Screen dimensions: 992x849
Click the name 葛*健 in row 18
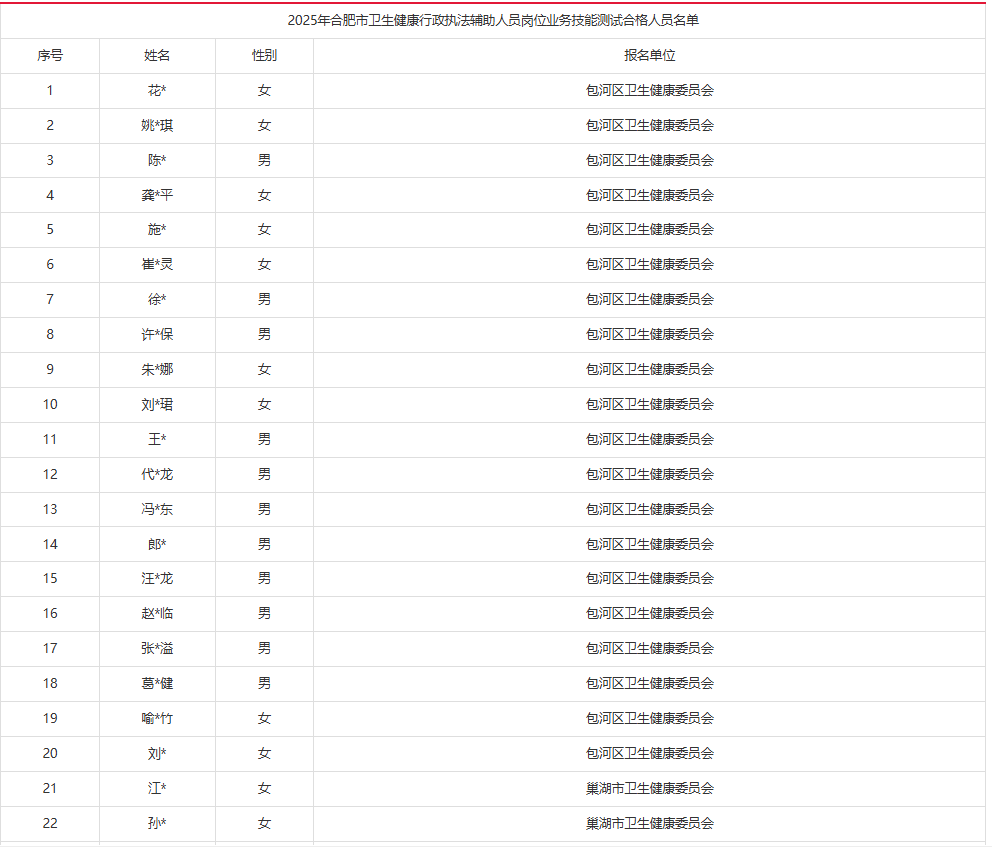[x=157, y=683]
